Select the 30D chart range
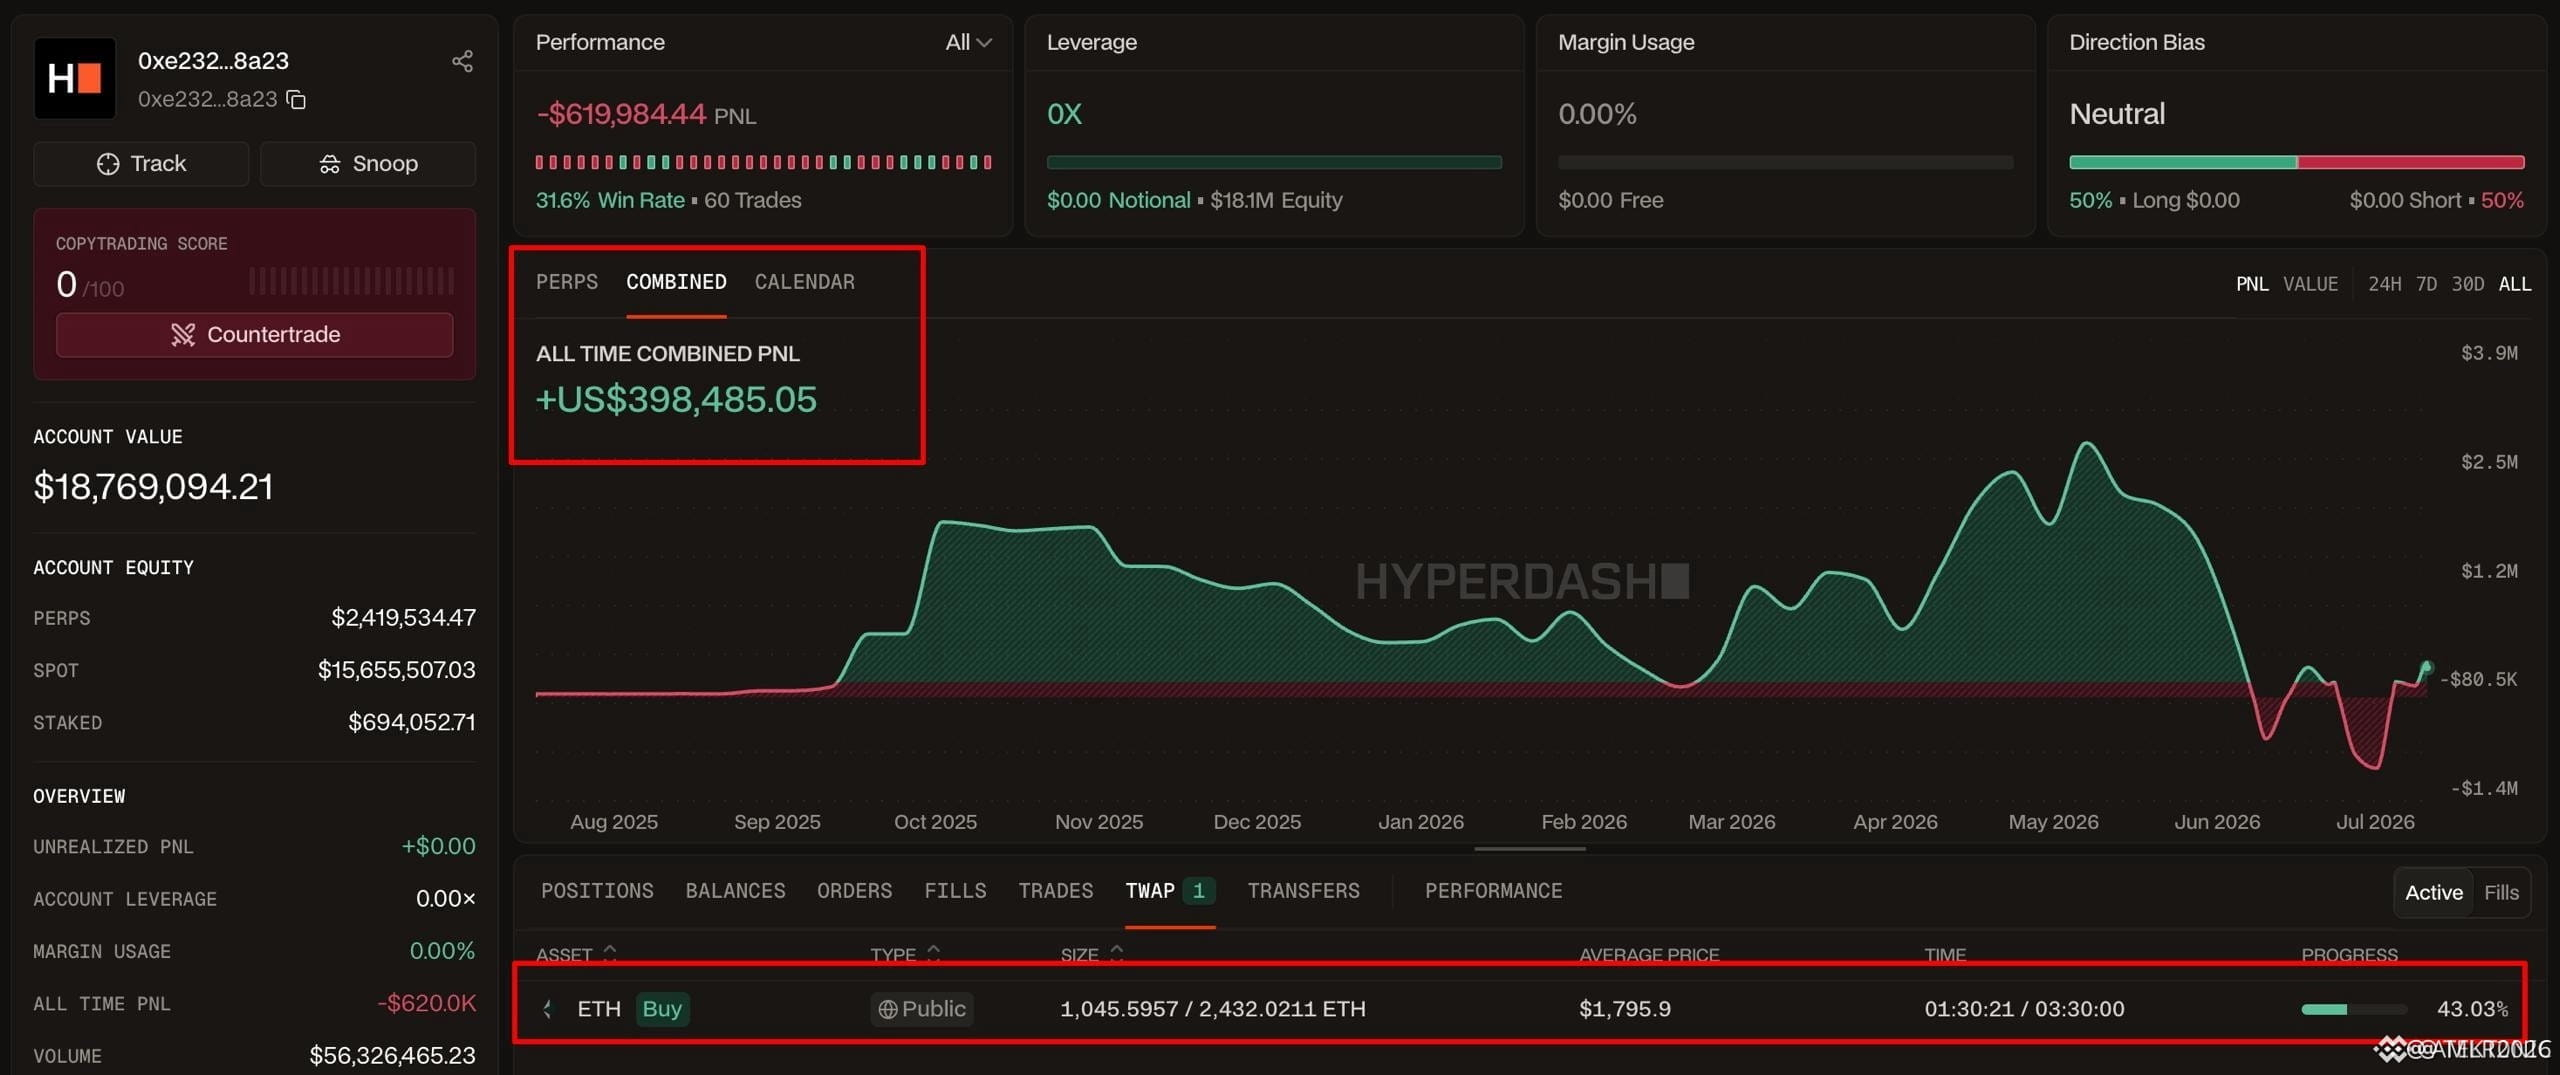The image size is (2560, 1075). pos(2467,284)
